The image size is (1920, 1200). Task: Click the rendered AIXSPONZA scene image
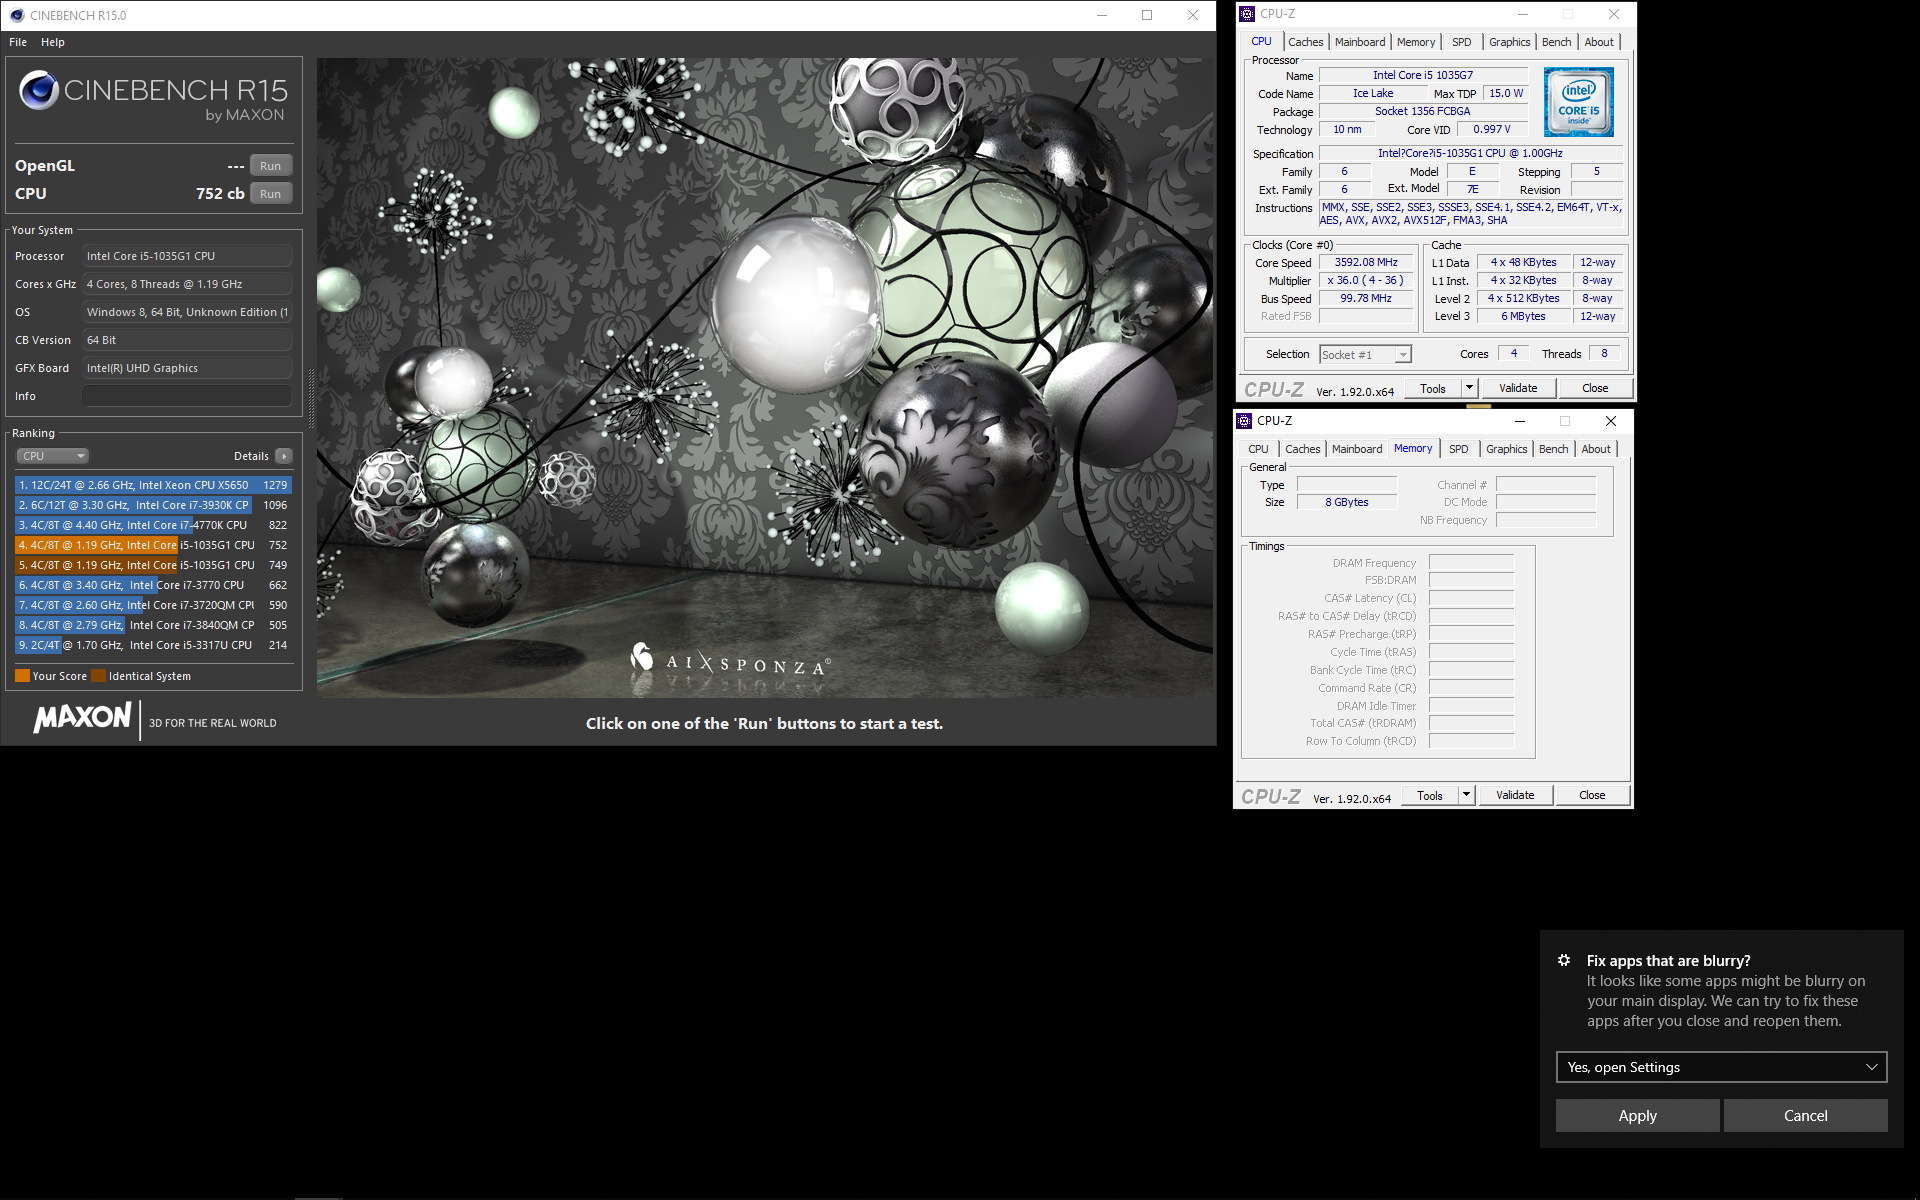coord(765,378)
